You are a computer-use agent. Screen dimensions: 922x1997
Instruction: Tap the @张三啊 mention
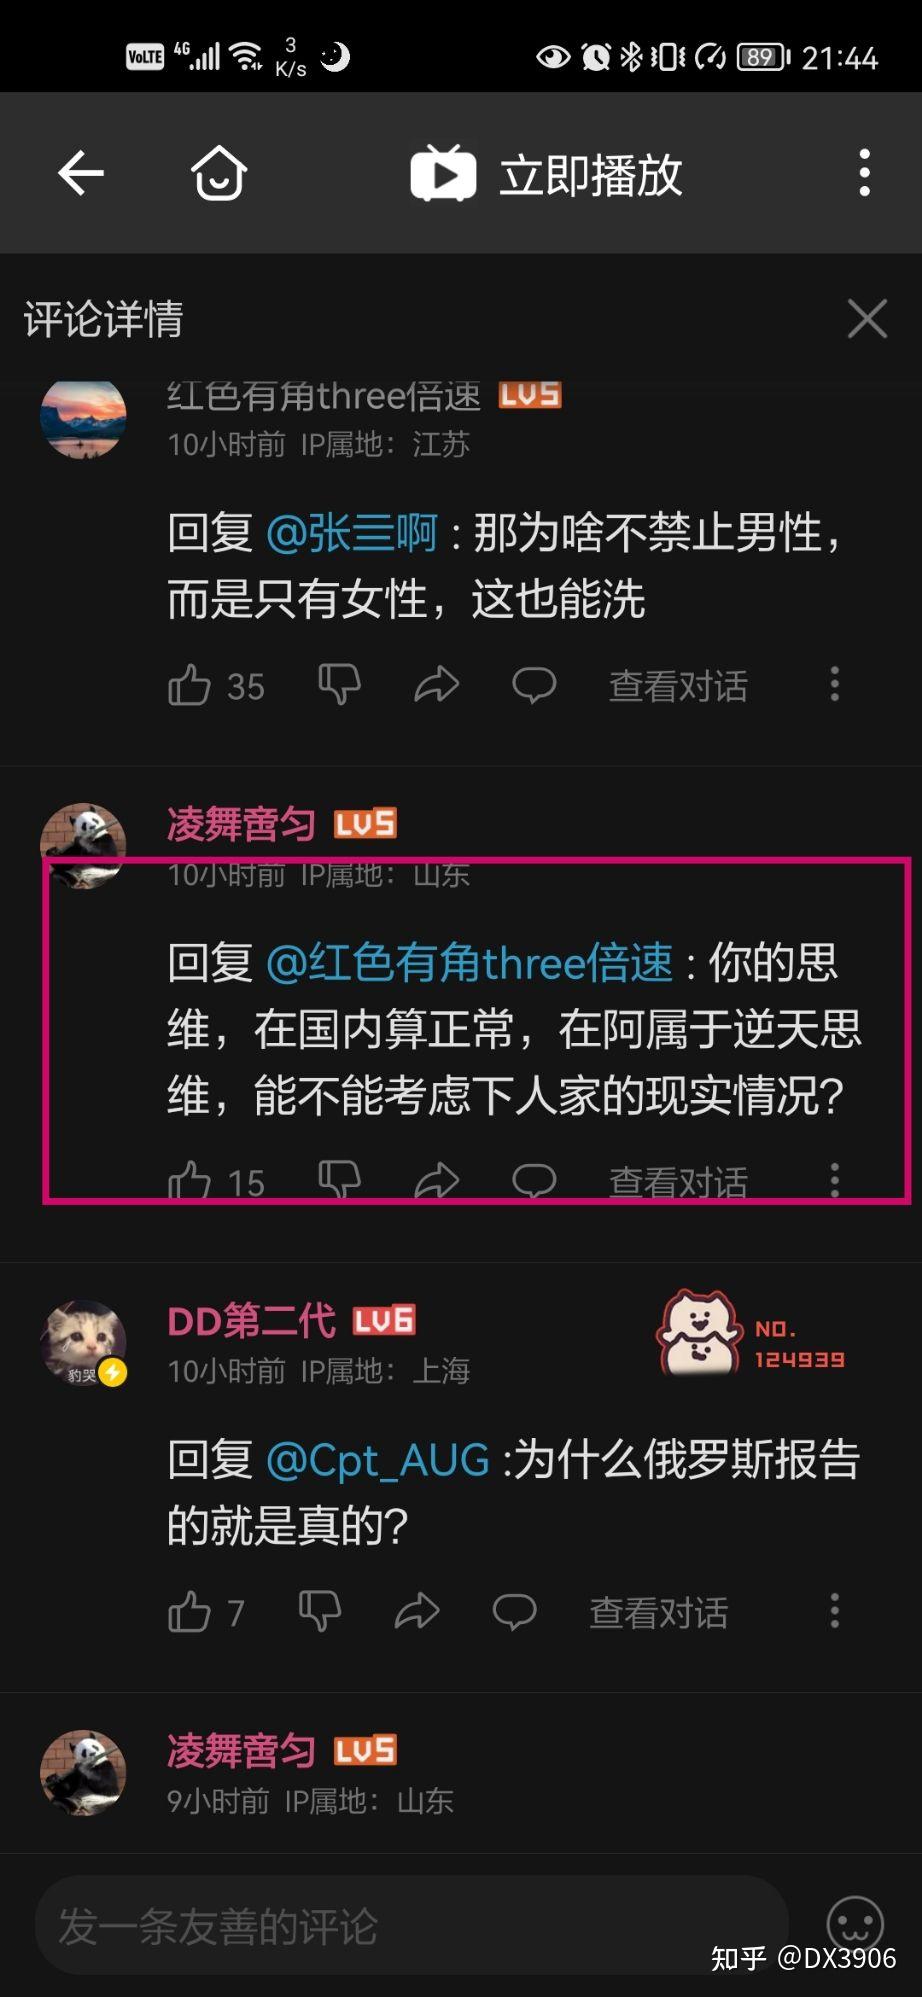click(x=352, y=532)
